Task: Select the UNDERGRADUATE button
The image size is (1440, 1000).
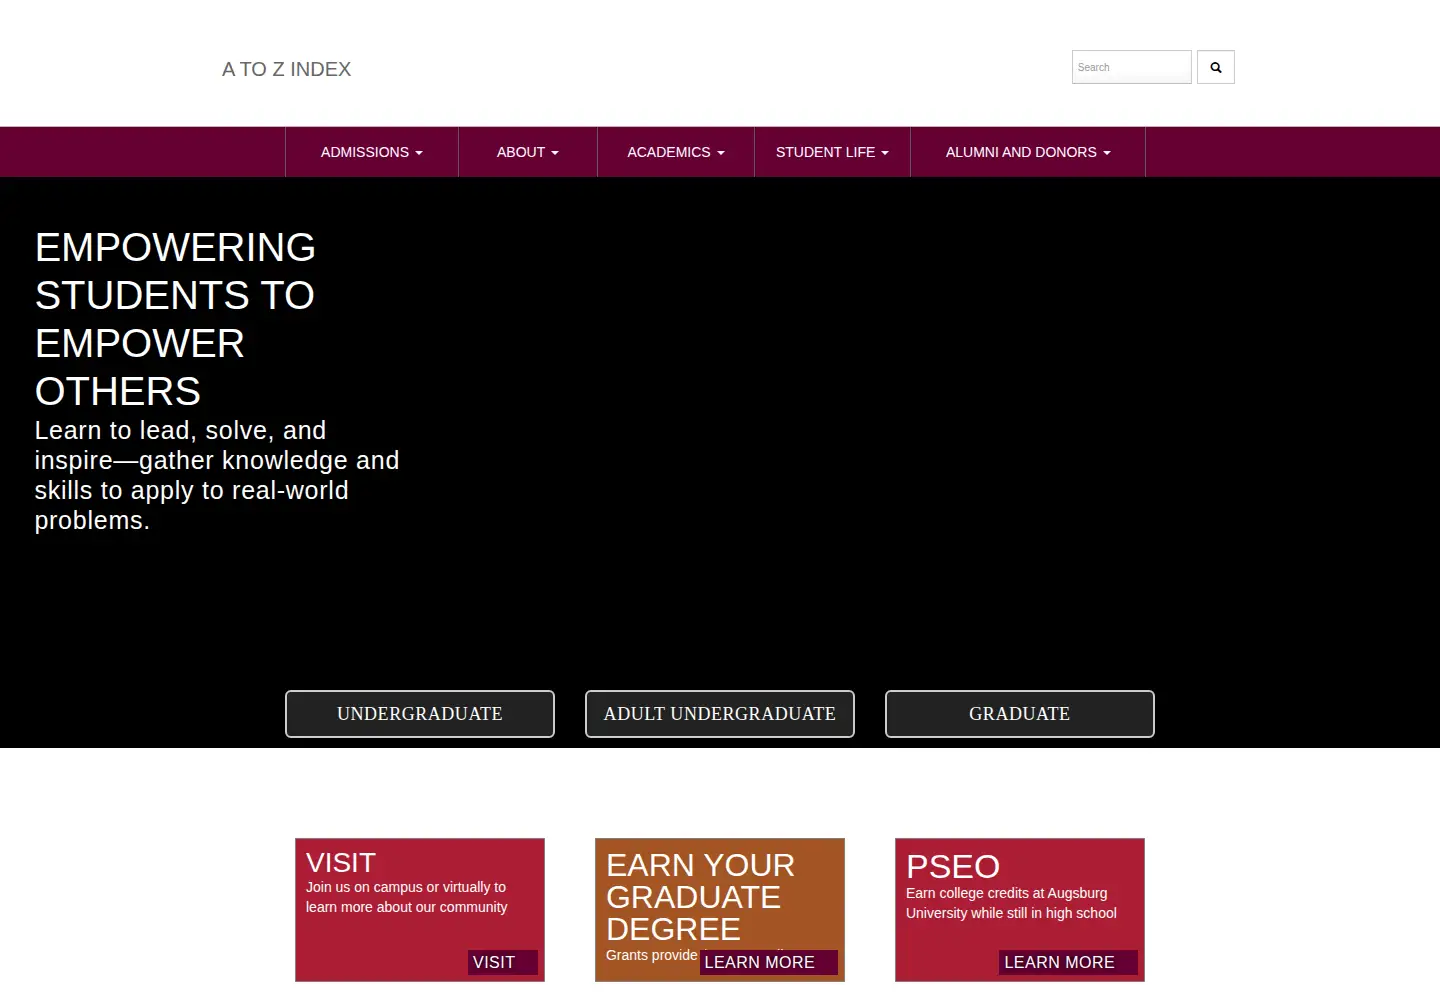Action: (x=420, y=714)
